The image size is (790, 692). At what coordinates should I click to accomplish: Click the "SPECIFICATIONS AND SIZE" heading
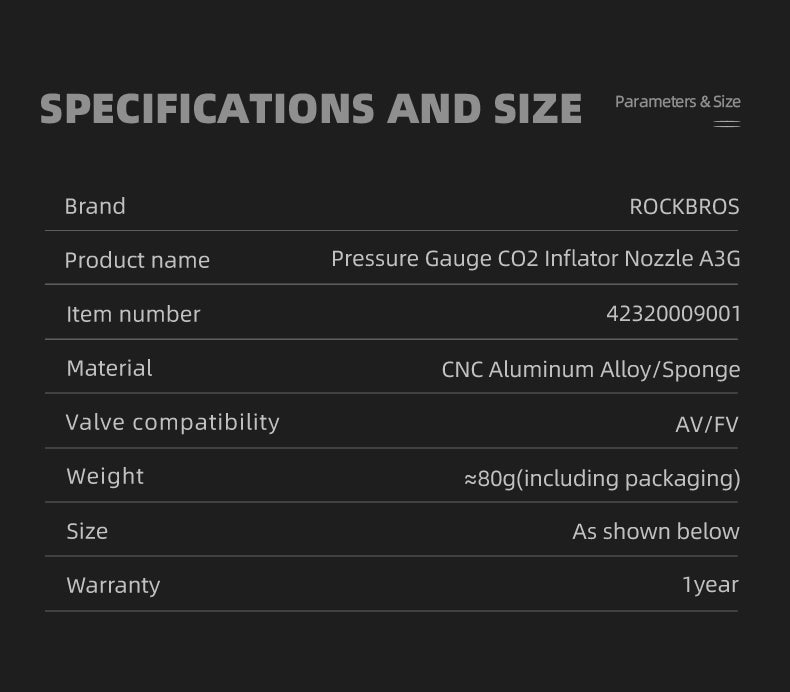(311, 108)
